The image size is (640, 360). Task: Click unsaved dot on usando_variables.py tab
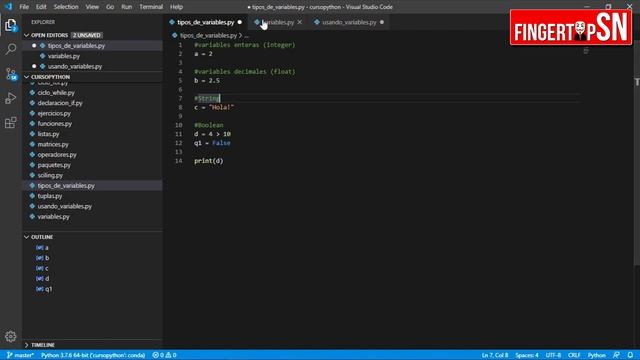[x=382, y=22]
